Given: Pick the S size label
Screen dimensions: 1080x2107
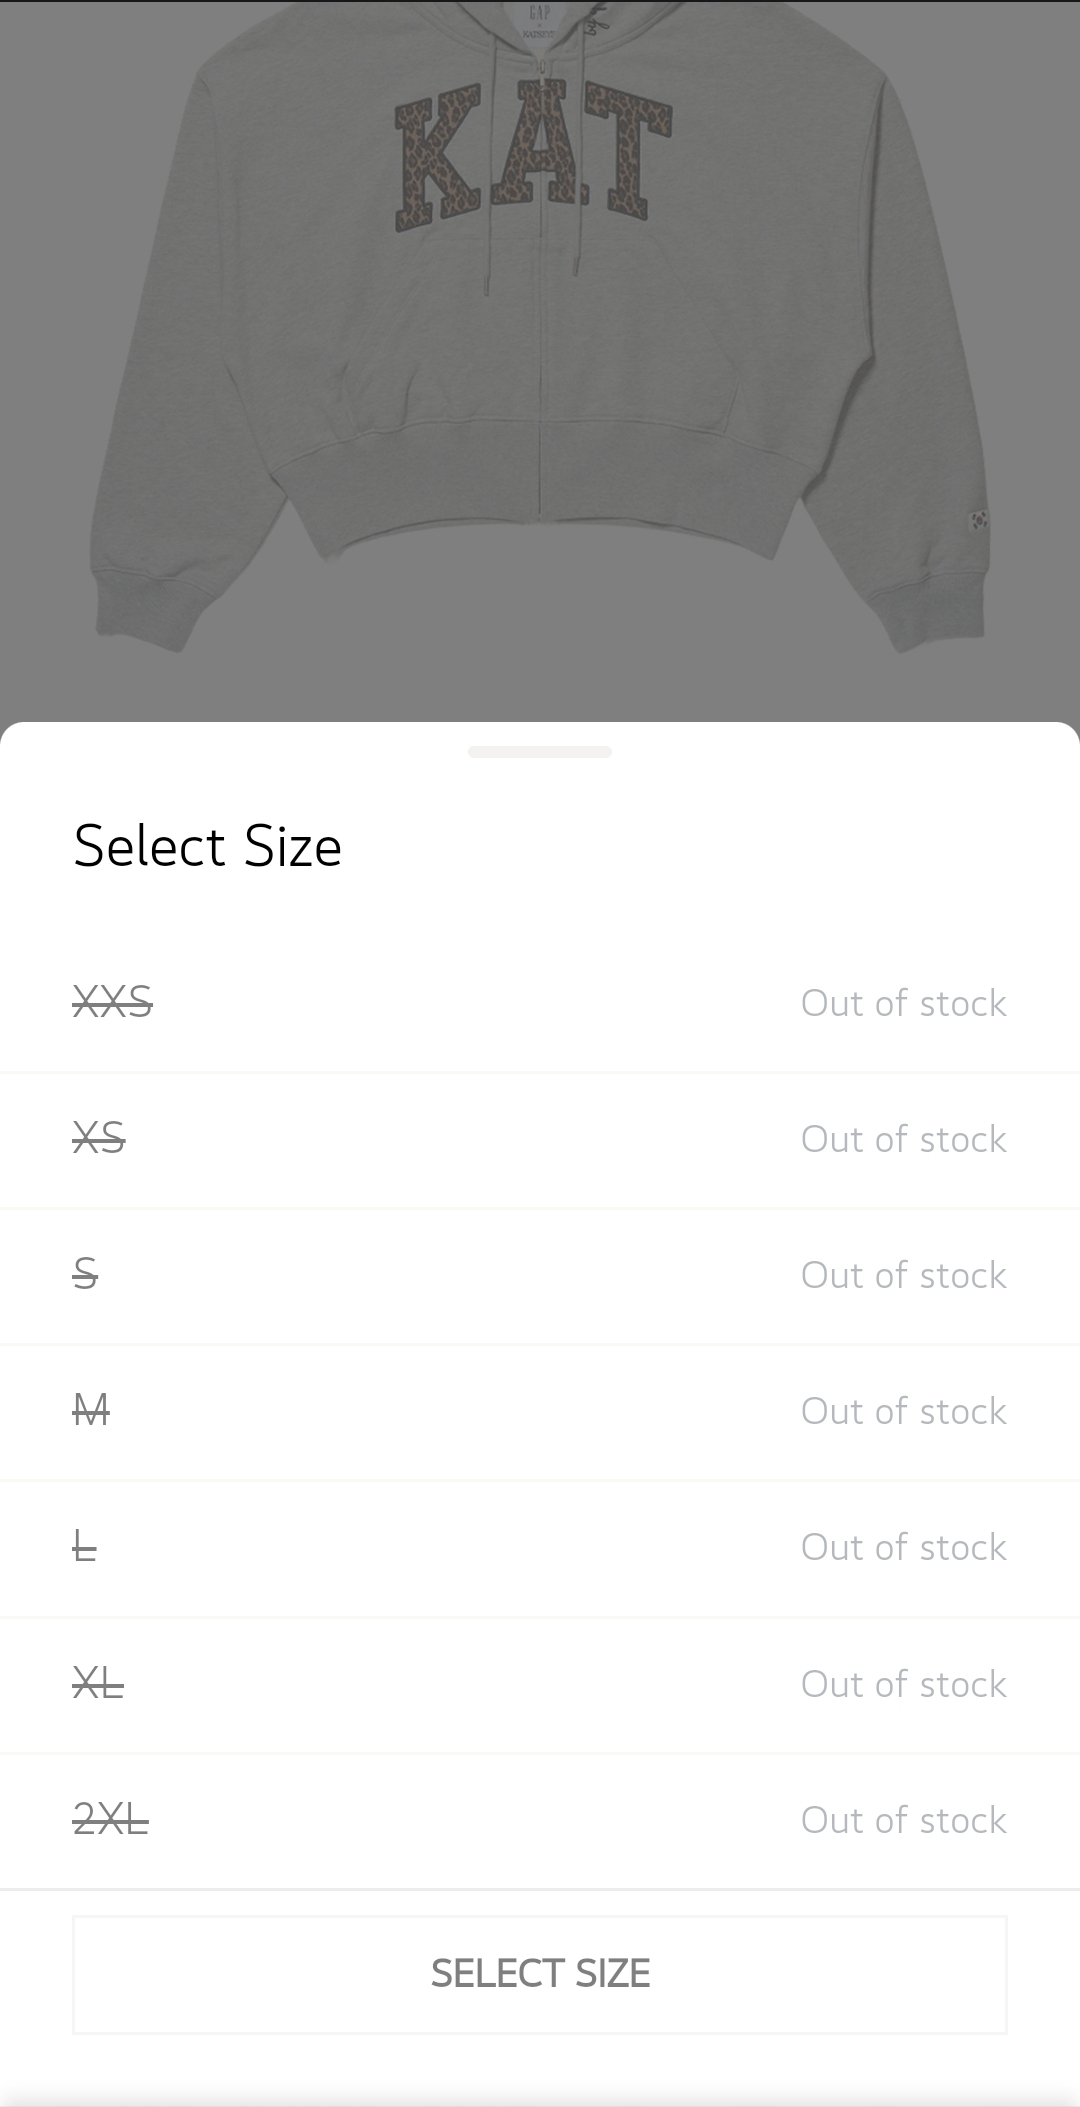Looking at the screenshot, I should 86,1274.
